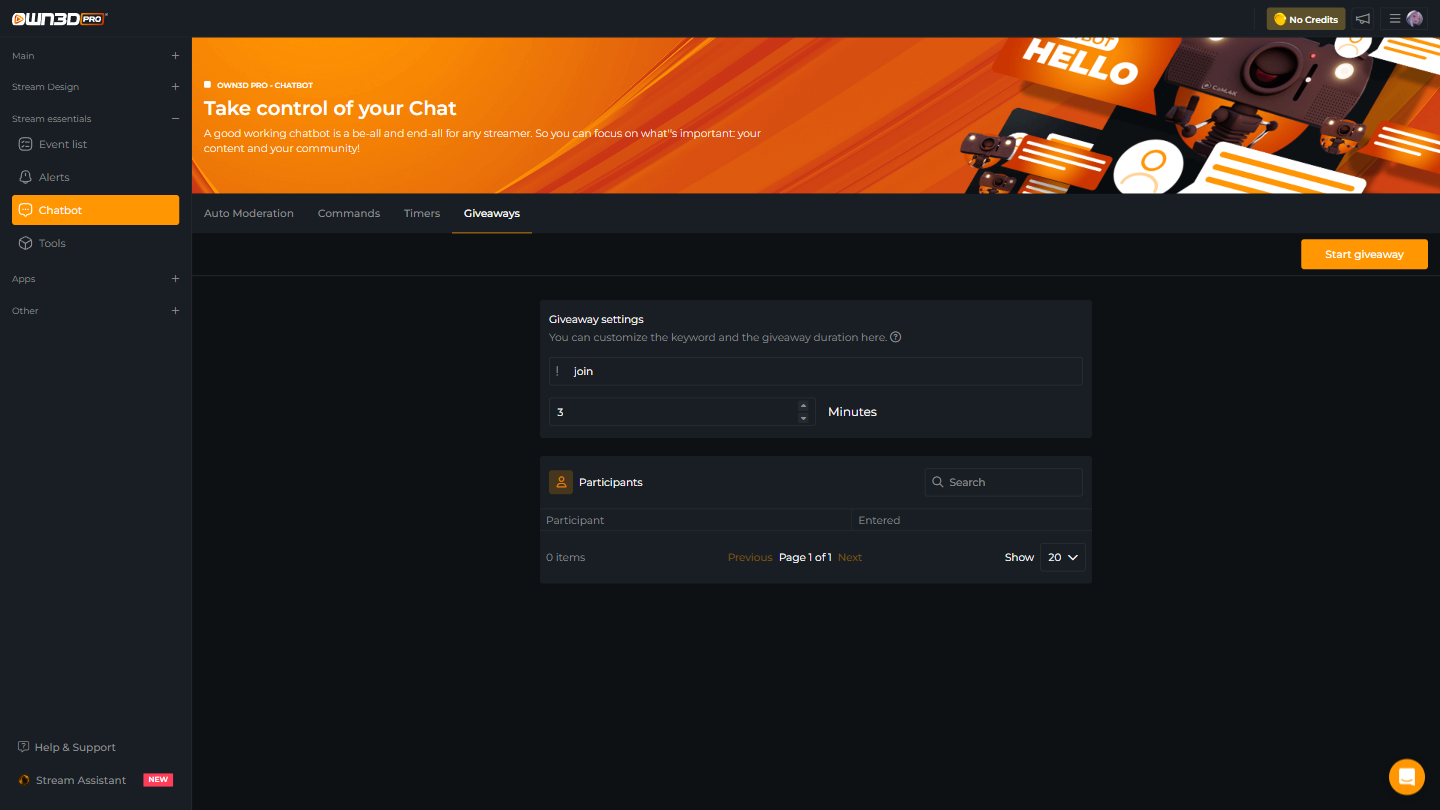
Task: Click the No Credits button
Action: pos(1305,19)
